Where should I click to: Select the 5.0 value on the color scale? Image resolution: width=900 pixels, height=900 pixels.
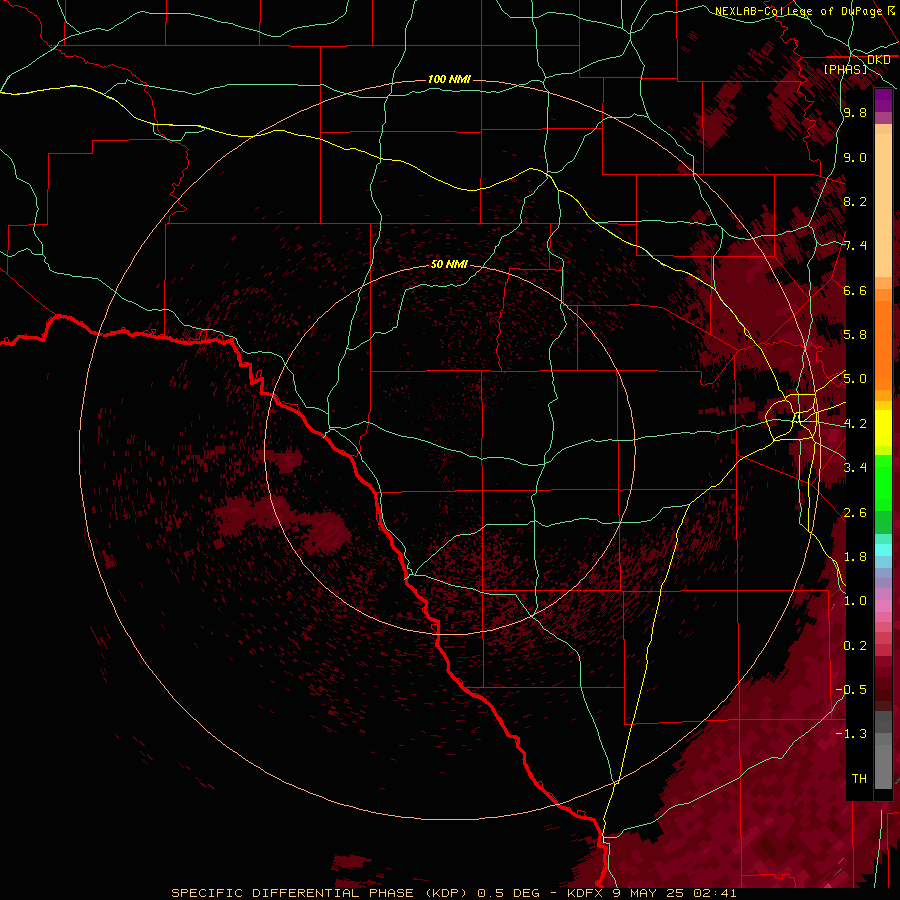[855, 379]
